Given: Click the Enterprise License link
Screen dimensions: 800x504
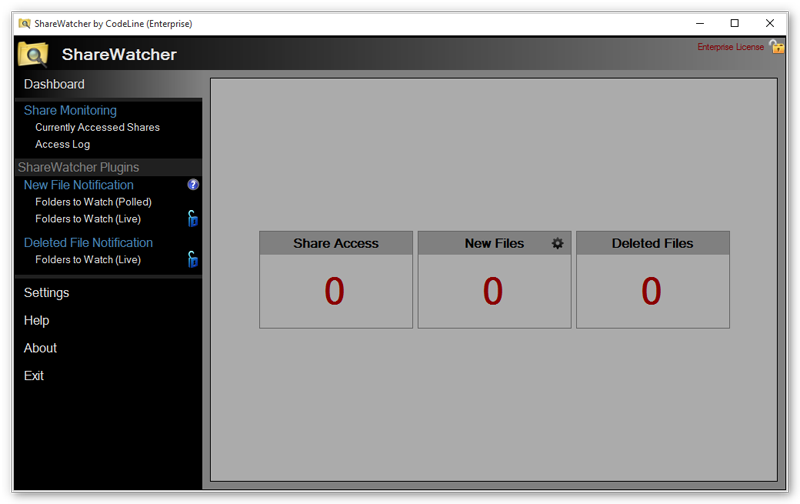Looking at the screenshot, I should [x=730, y=47].
